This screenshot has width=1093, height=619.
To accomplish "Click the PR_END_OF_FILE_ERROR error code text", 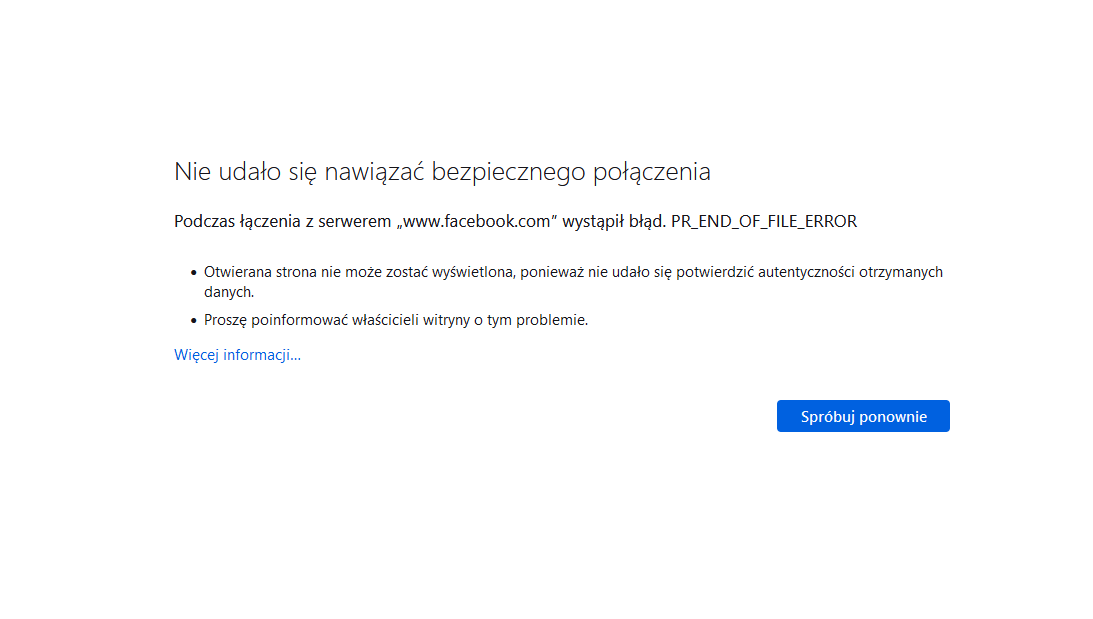I will [764, 222].
